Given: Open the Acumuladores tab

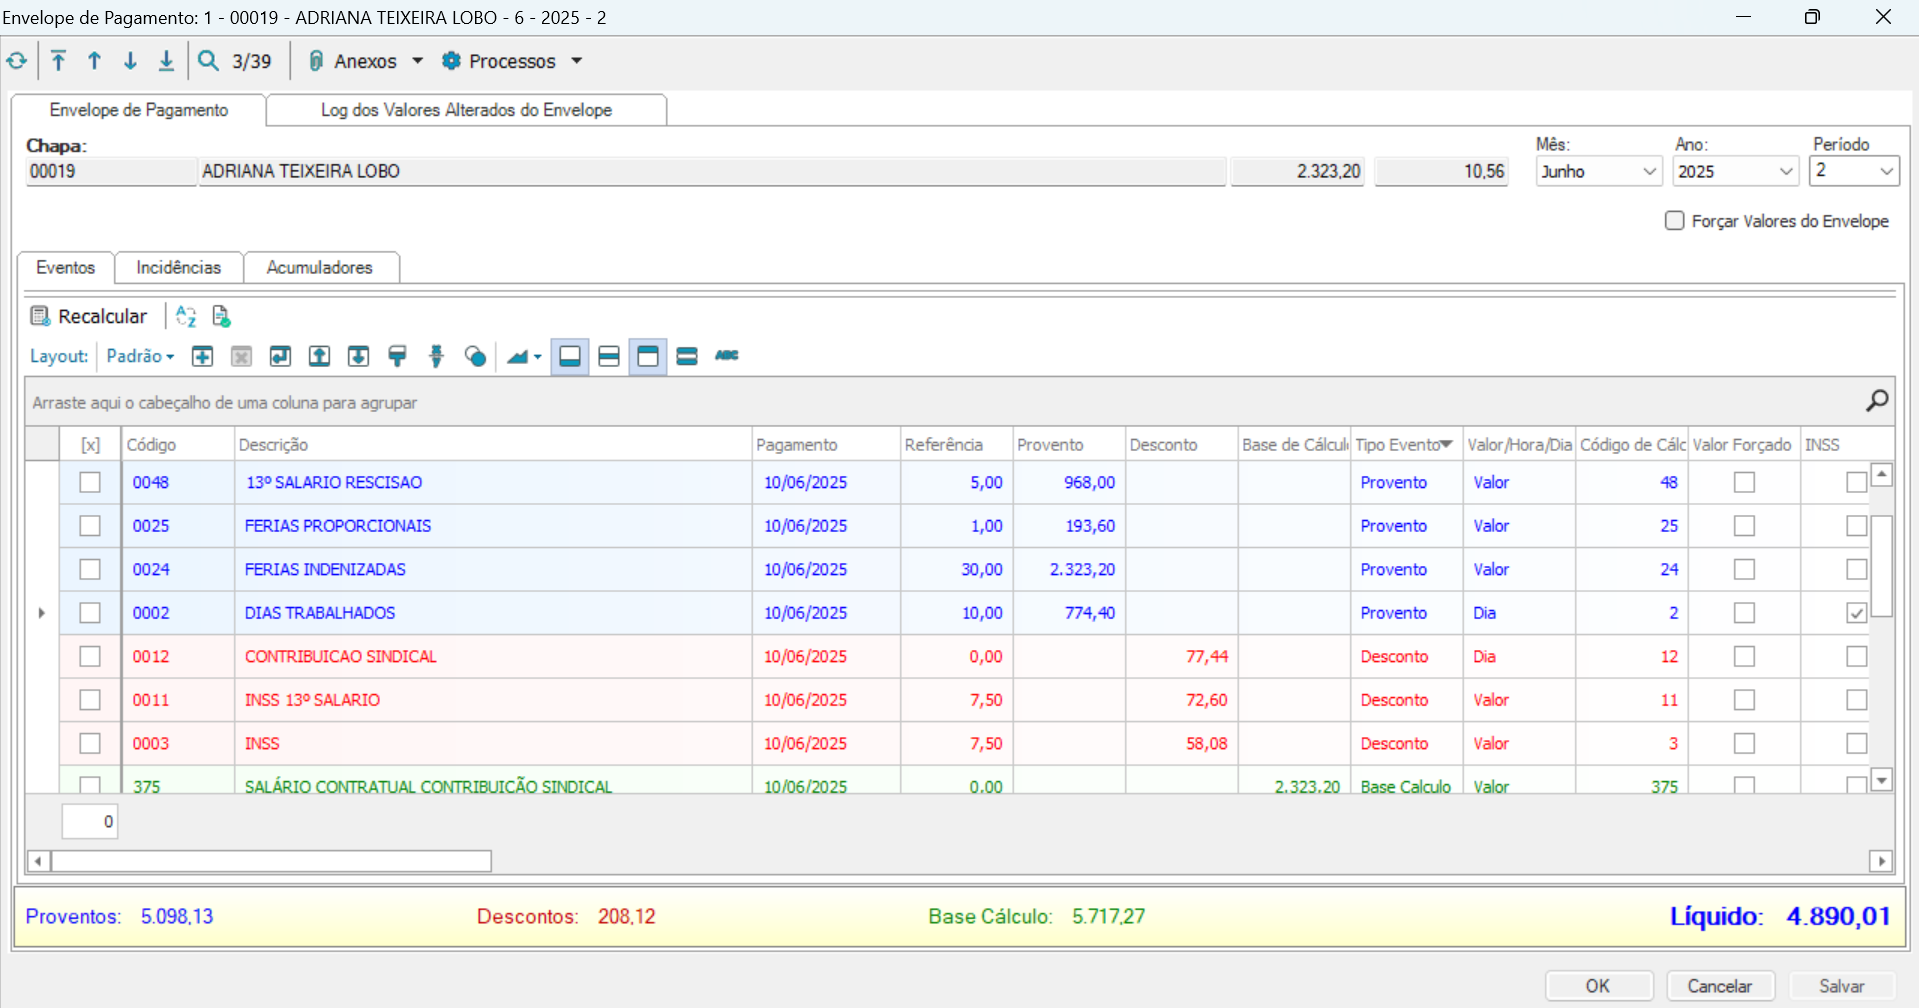Looking at the screenshot, I should pos(320,268).
